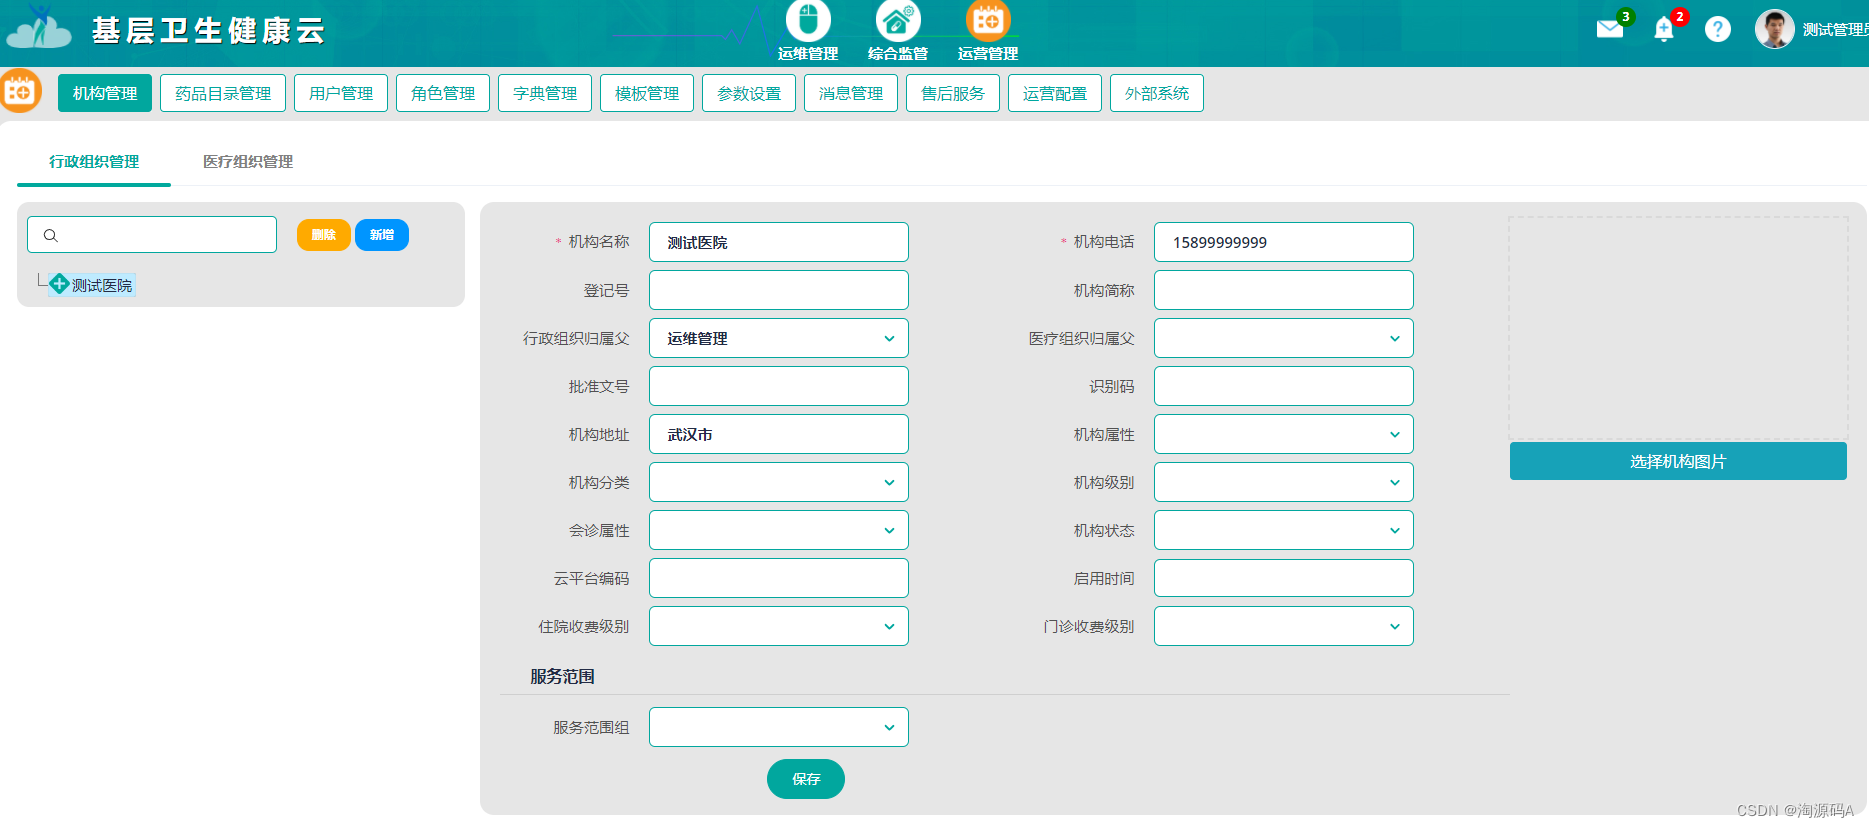The image size is (1869, 828).
Task: Click the 选择机构图片 button
Action: [x=1678, y=461]
